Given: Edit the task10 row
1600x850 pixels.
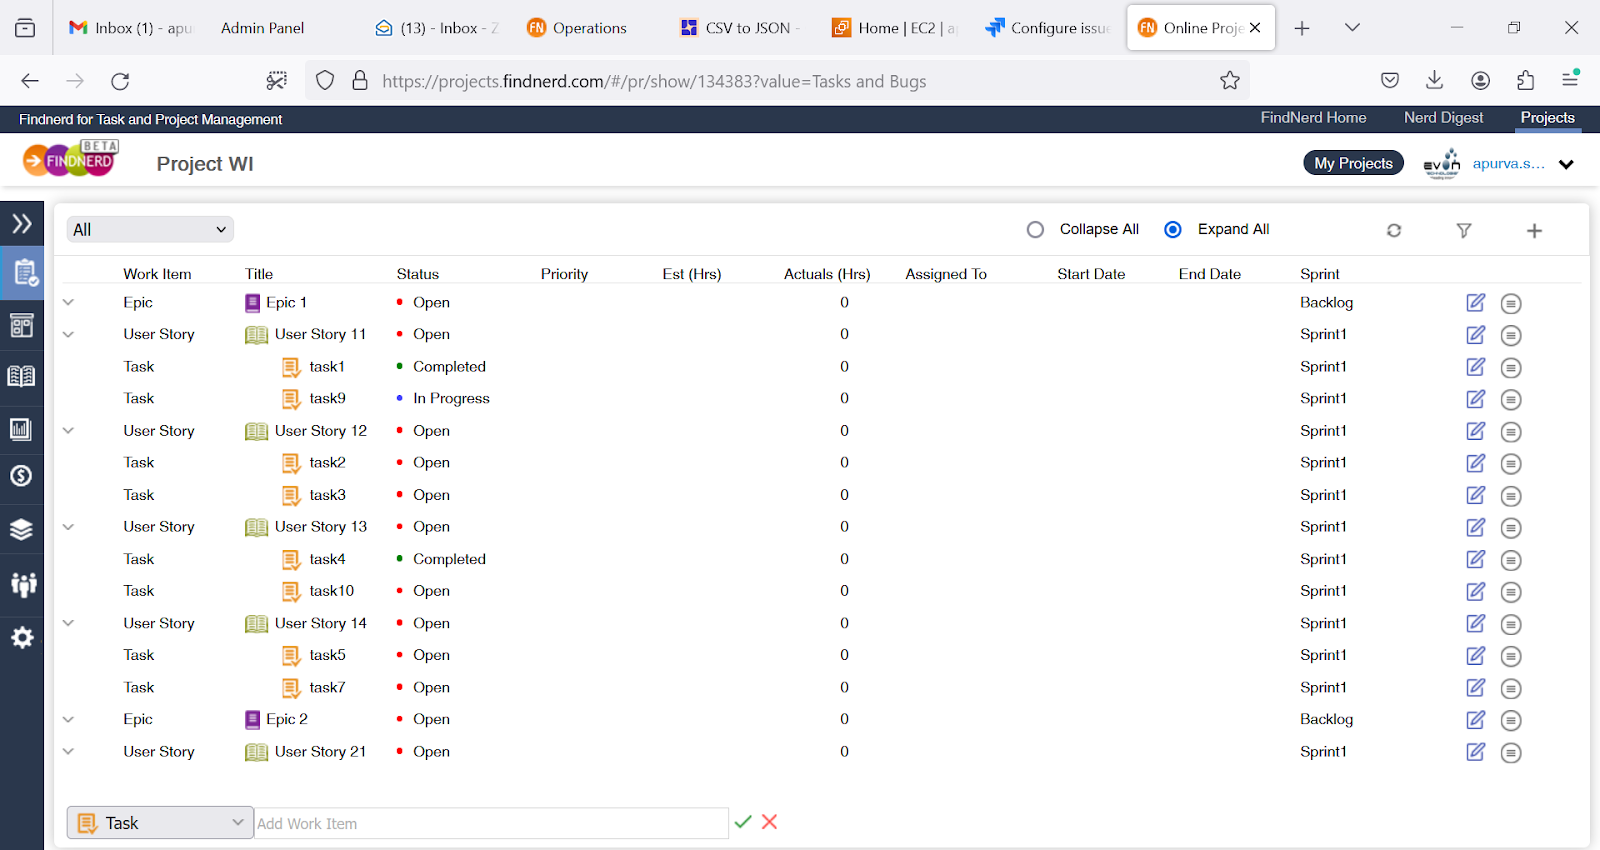Looking at the screenshot, I should pyautogui.click(x=1476, y=592).
